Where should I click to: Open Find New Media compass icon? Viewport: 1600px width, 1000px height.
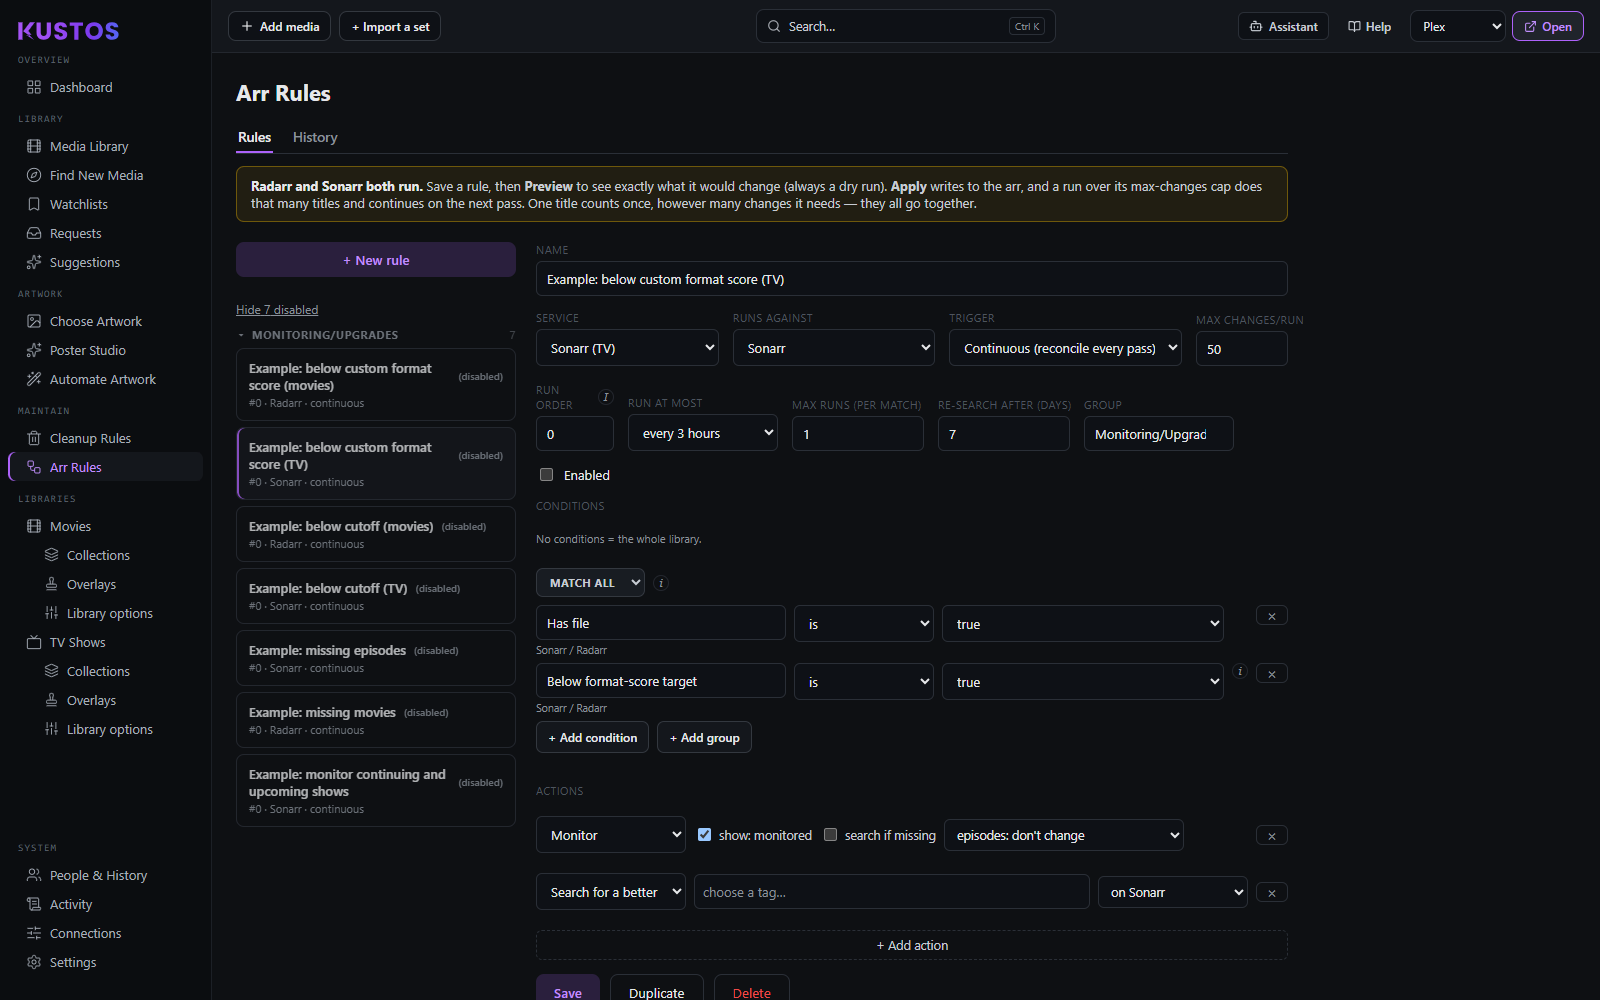[x=34, y=175]
